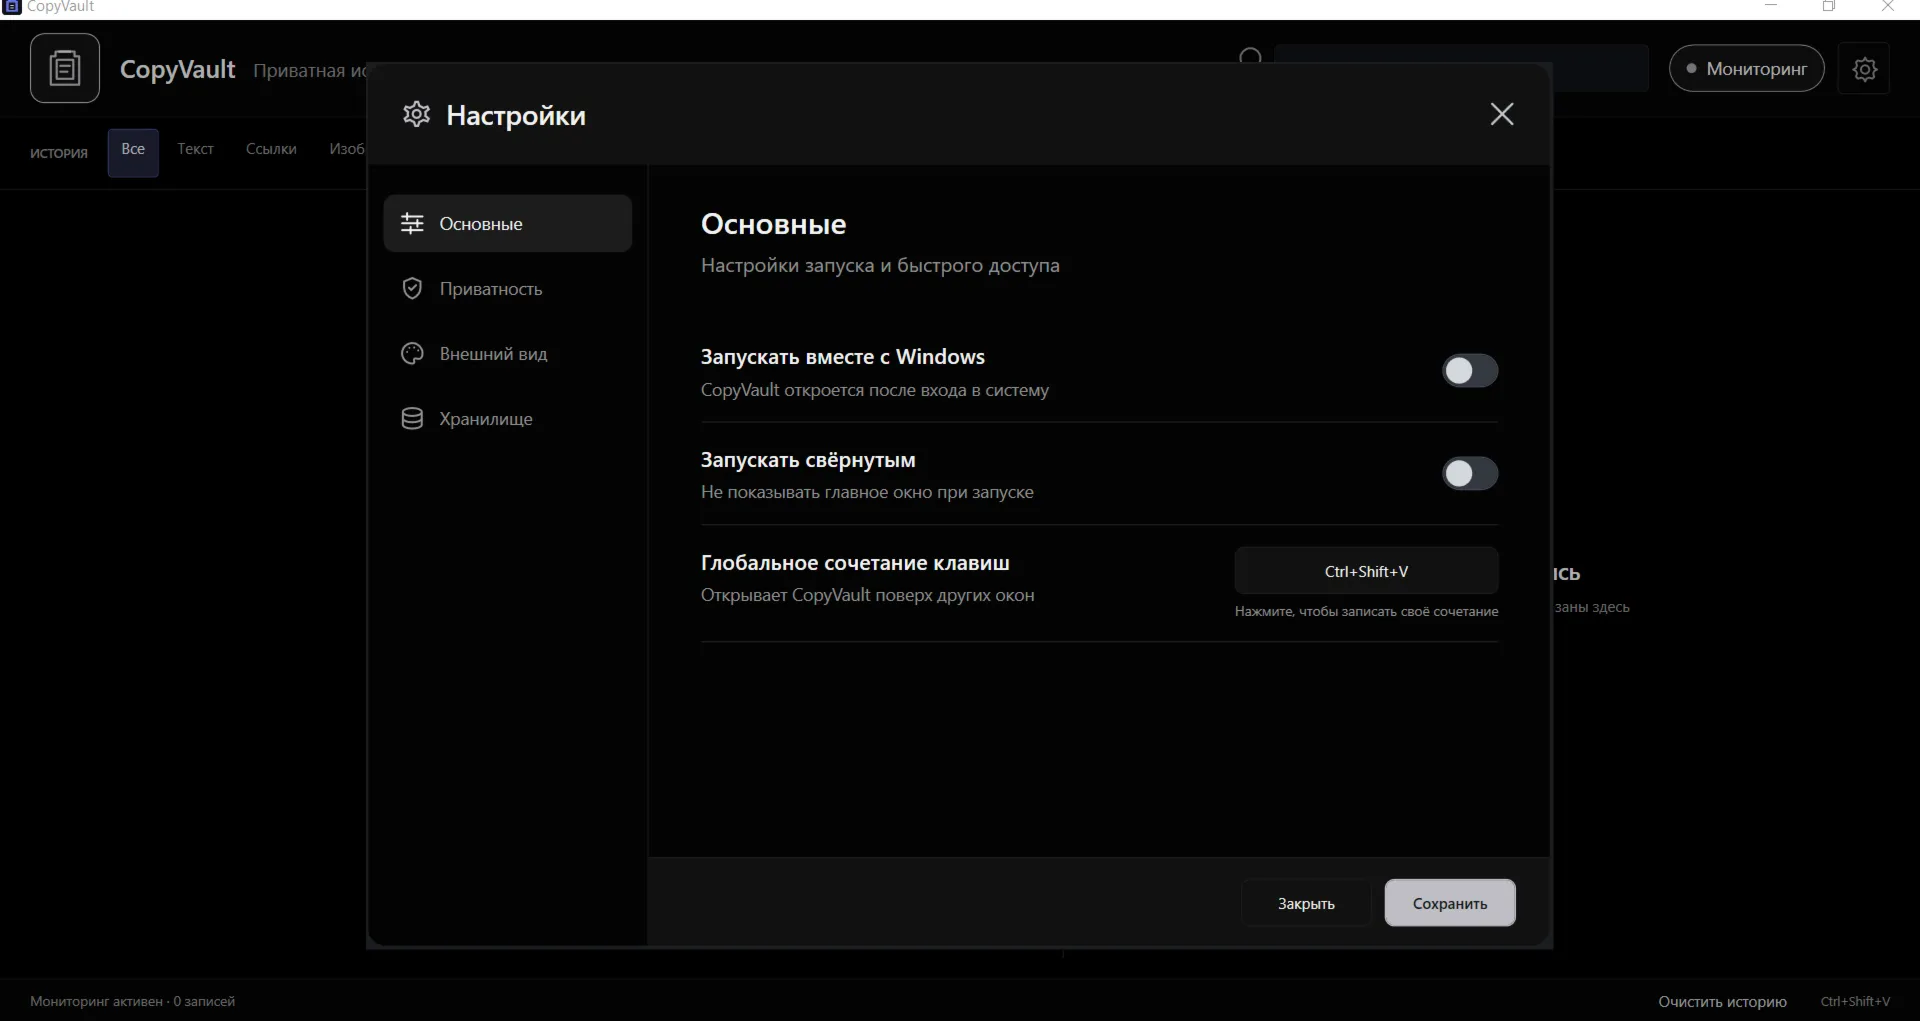Select the Все history filter tab

133,152
